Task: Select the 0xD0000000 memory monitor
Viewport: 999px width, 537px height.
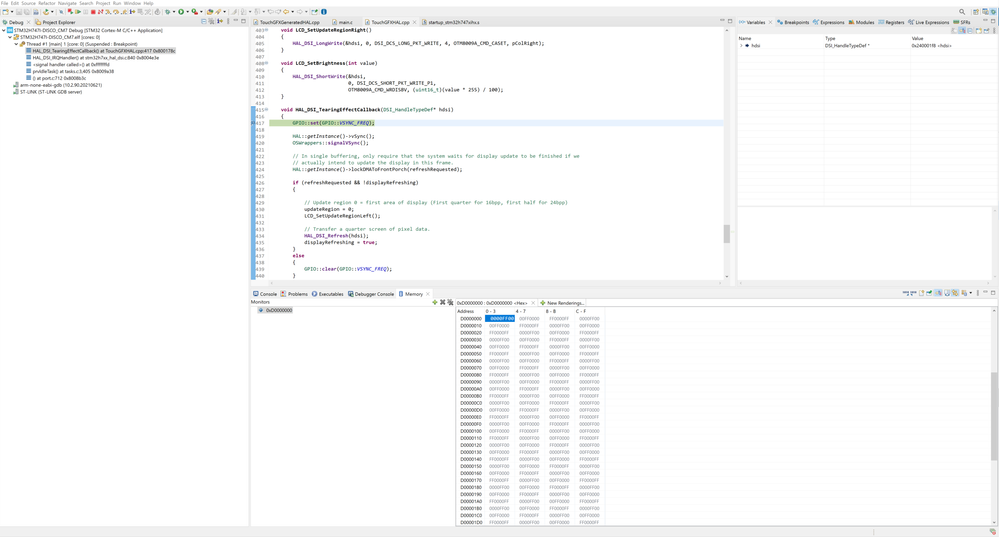Action: (275, 310)
